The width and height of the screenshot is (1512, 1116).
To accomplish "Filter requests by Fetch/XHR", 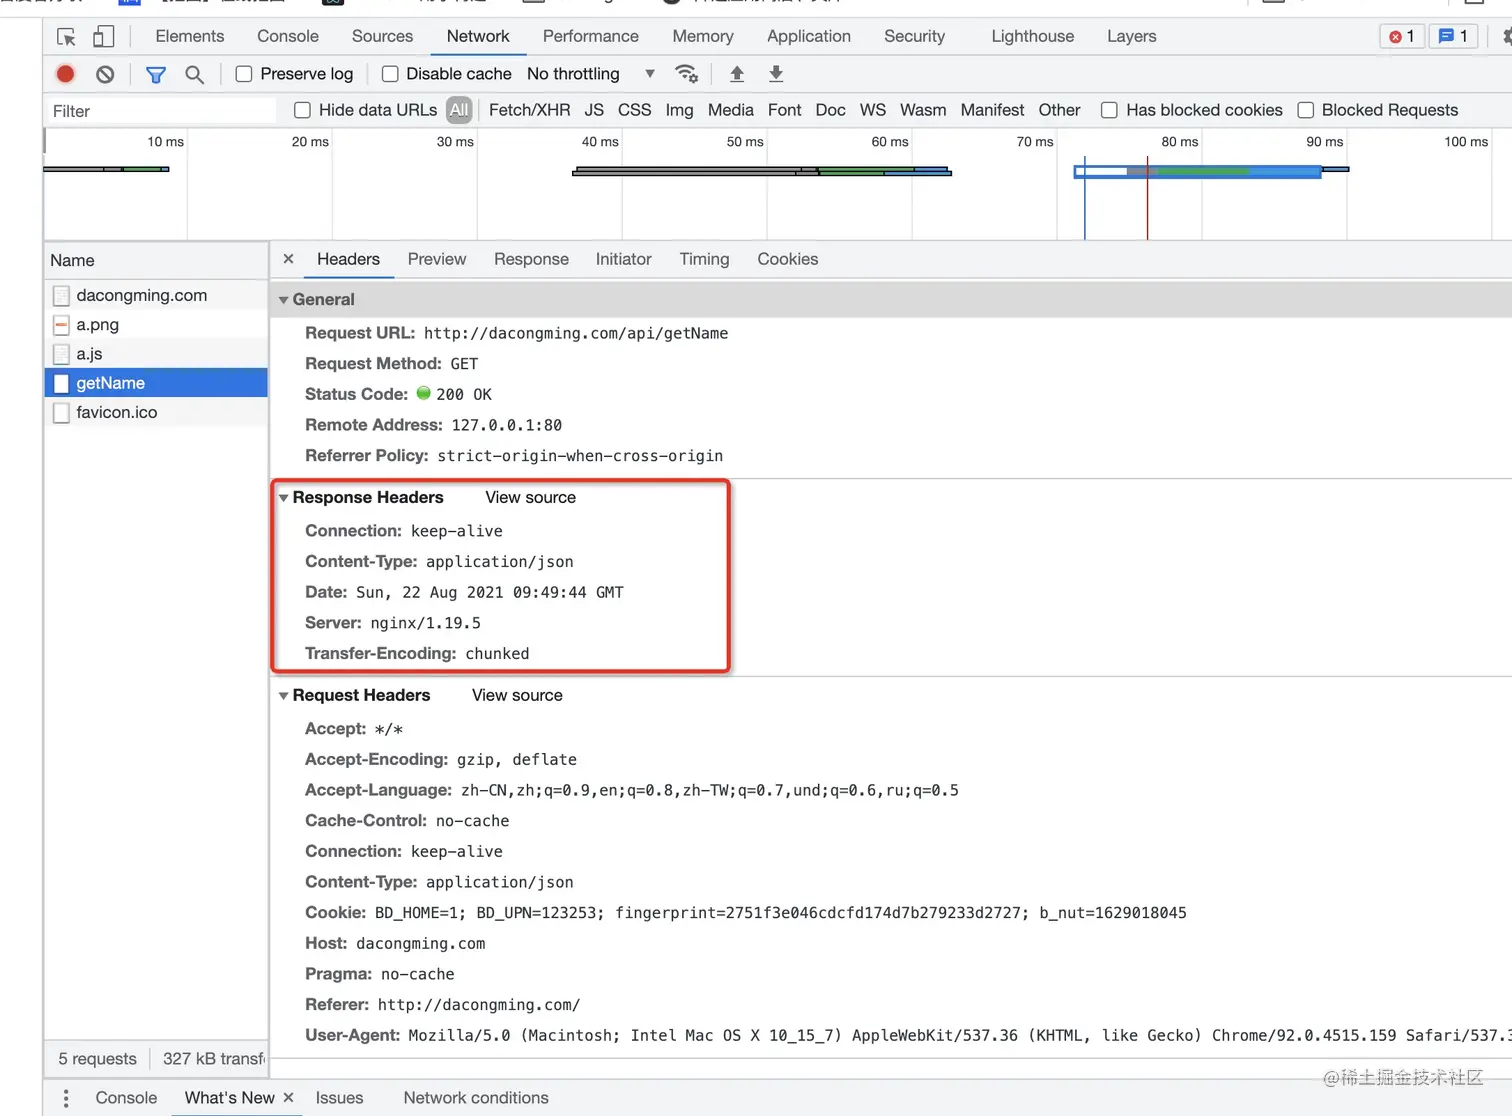I will pyautogui.click(x=530, y=110).
